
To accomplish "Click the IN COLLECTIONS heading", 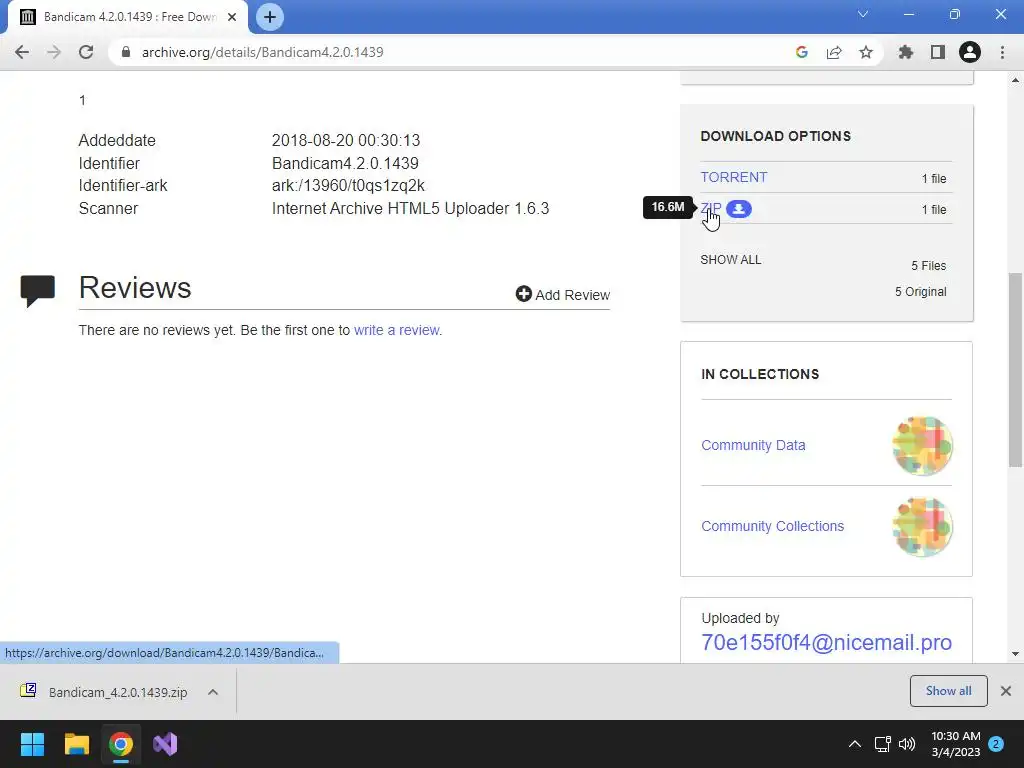I will (760, 374).
